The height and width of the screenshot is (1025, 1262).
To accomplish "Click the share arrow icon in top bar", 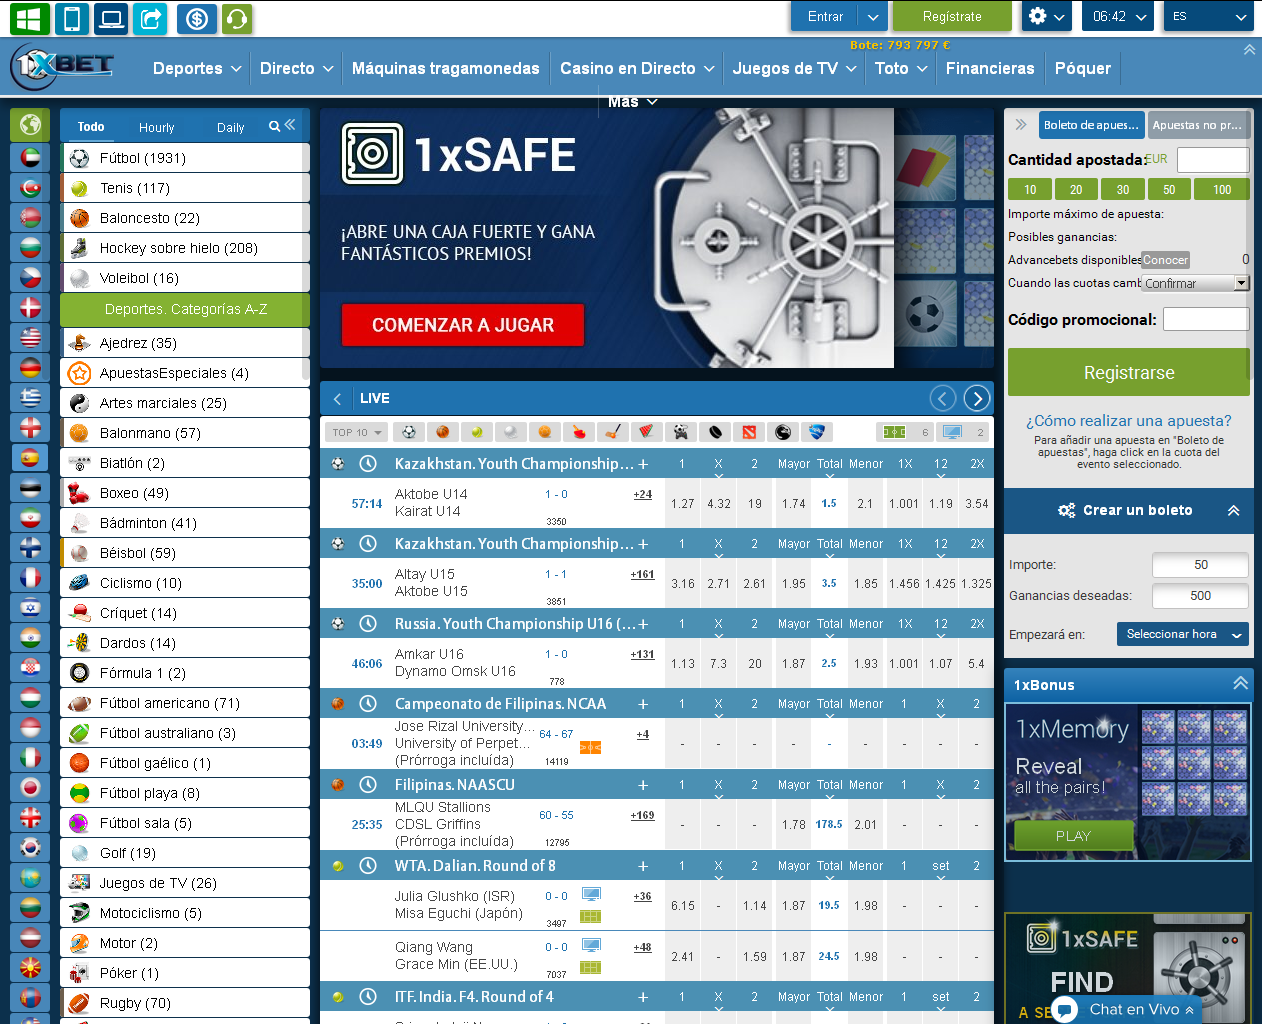I will pos(152,18).
